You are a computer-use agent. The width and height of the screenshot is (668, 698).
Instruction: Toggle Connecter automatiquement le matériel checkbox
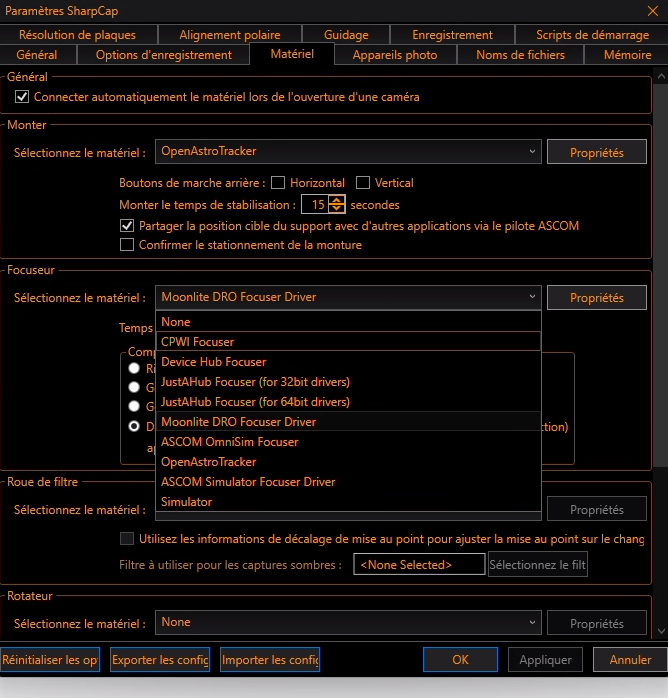22,97
